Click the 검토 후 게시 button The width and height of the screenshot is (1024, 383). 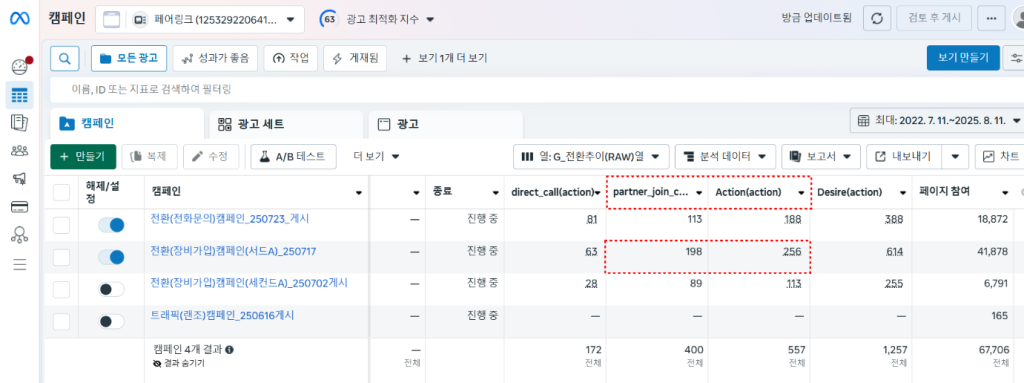(935, 18)
